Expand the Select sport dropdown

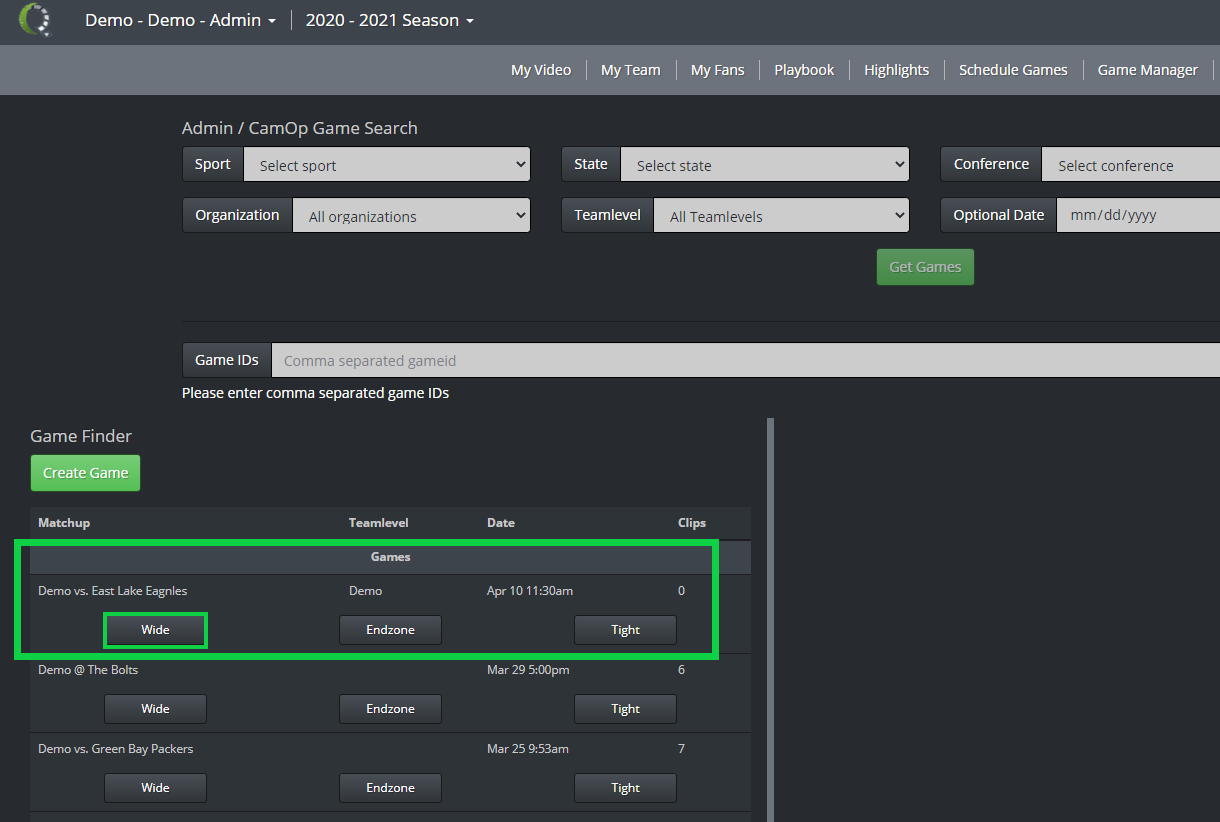(387, 165)
